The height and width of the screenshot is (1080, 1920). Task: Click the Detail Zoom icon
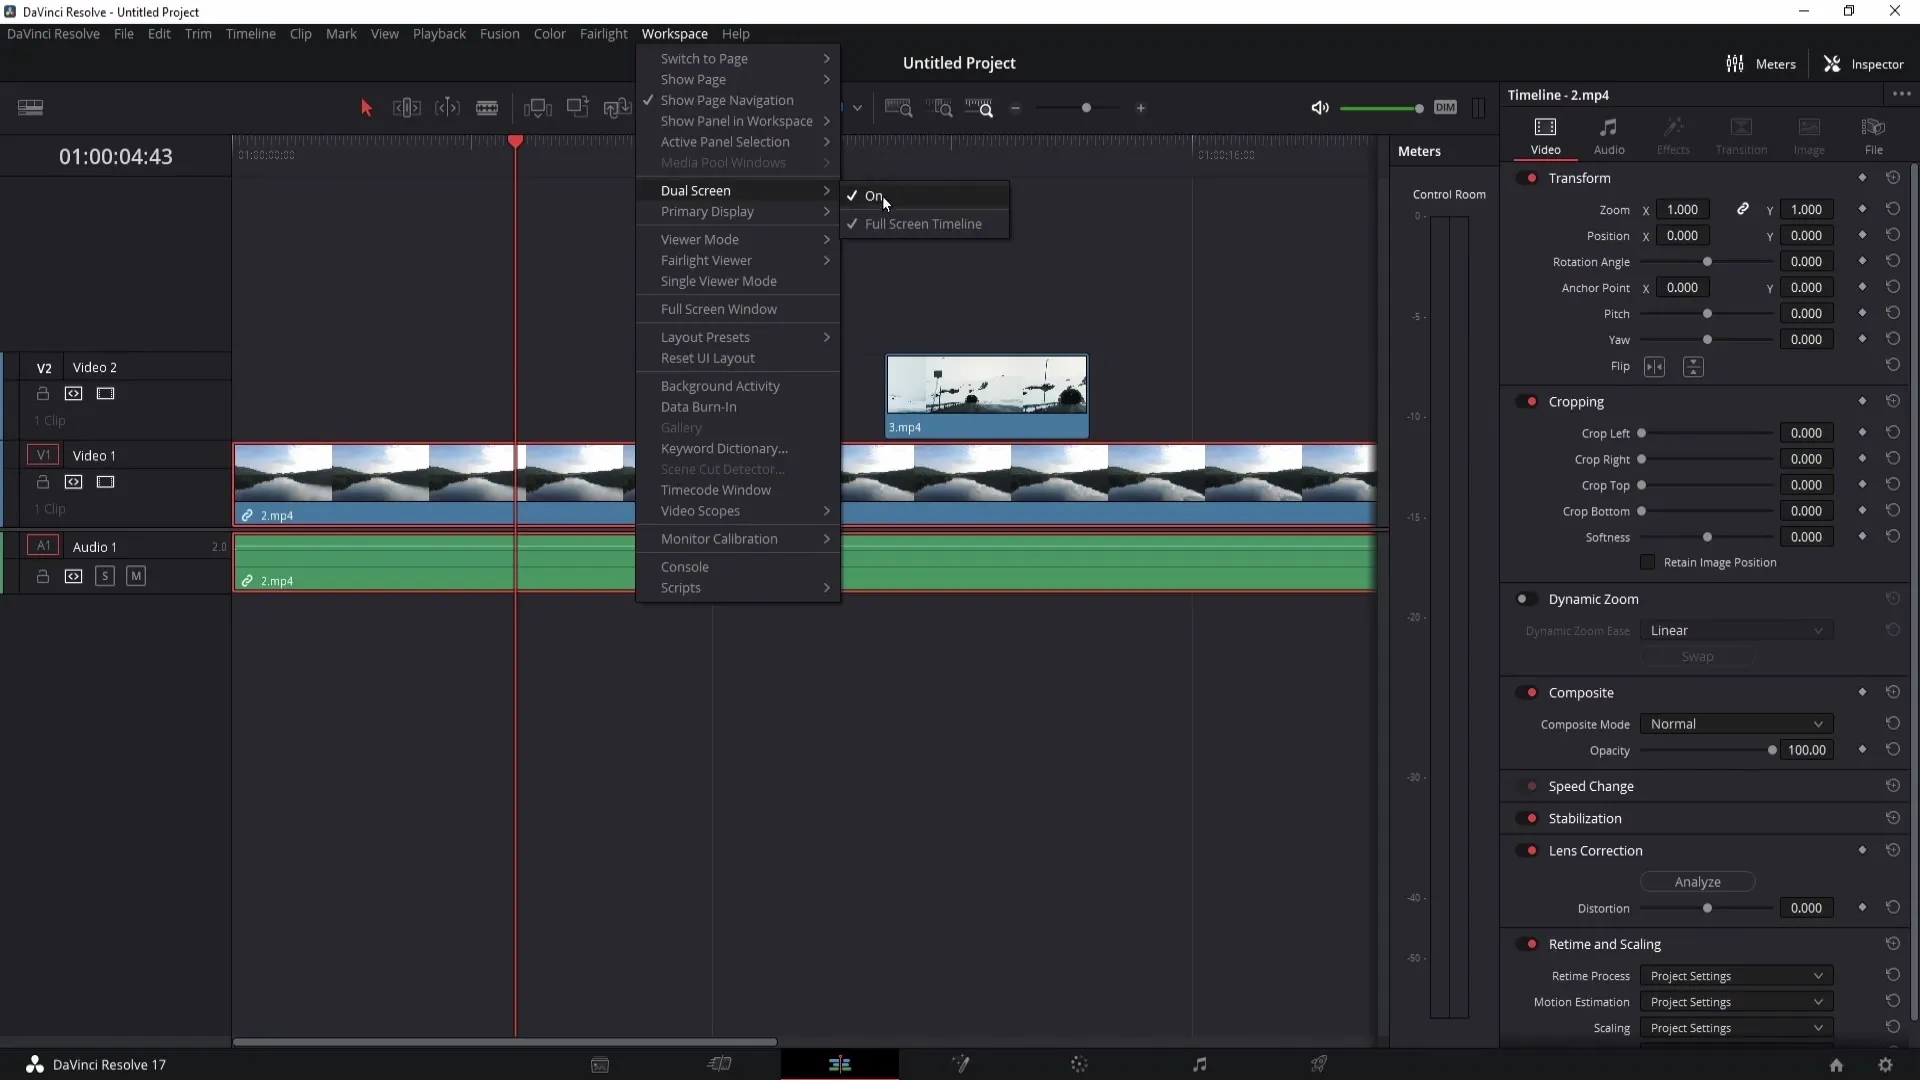pyautogui.click(x=939, y=108)
